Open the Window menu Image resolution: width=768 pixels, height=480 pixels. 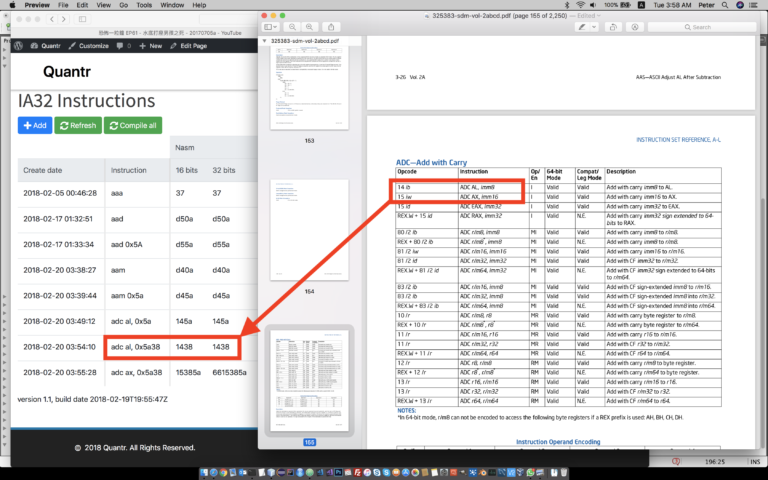pyautogui.click(x=172, y=5)
